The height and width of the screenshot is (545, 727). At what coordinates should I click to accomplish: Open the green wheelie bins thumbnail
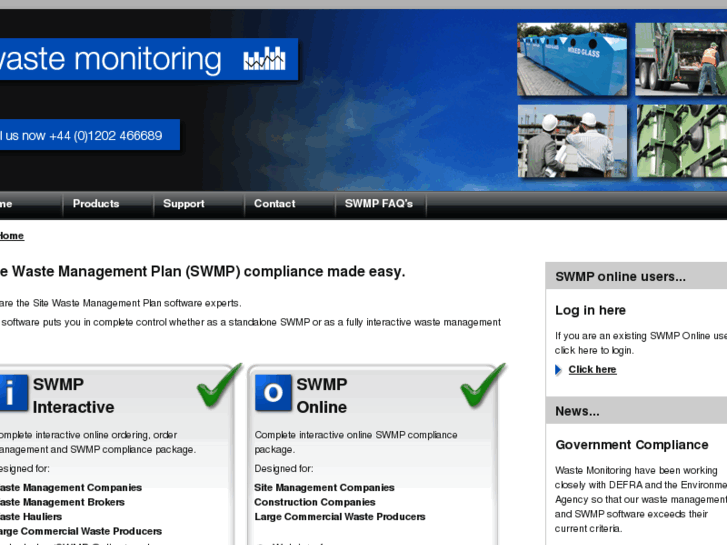coord(681,141)
